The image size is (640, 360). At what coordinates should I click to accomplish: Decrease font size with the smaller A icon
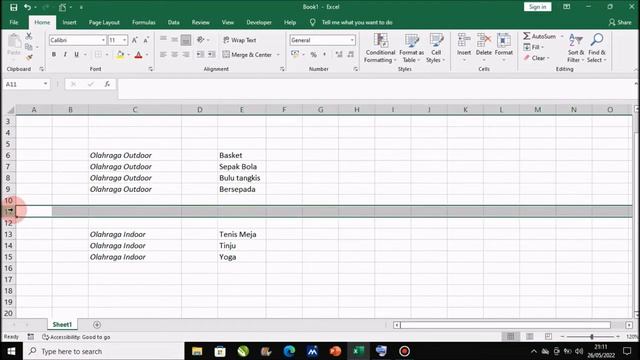[146, 40]
